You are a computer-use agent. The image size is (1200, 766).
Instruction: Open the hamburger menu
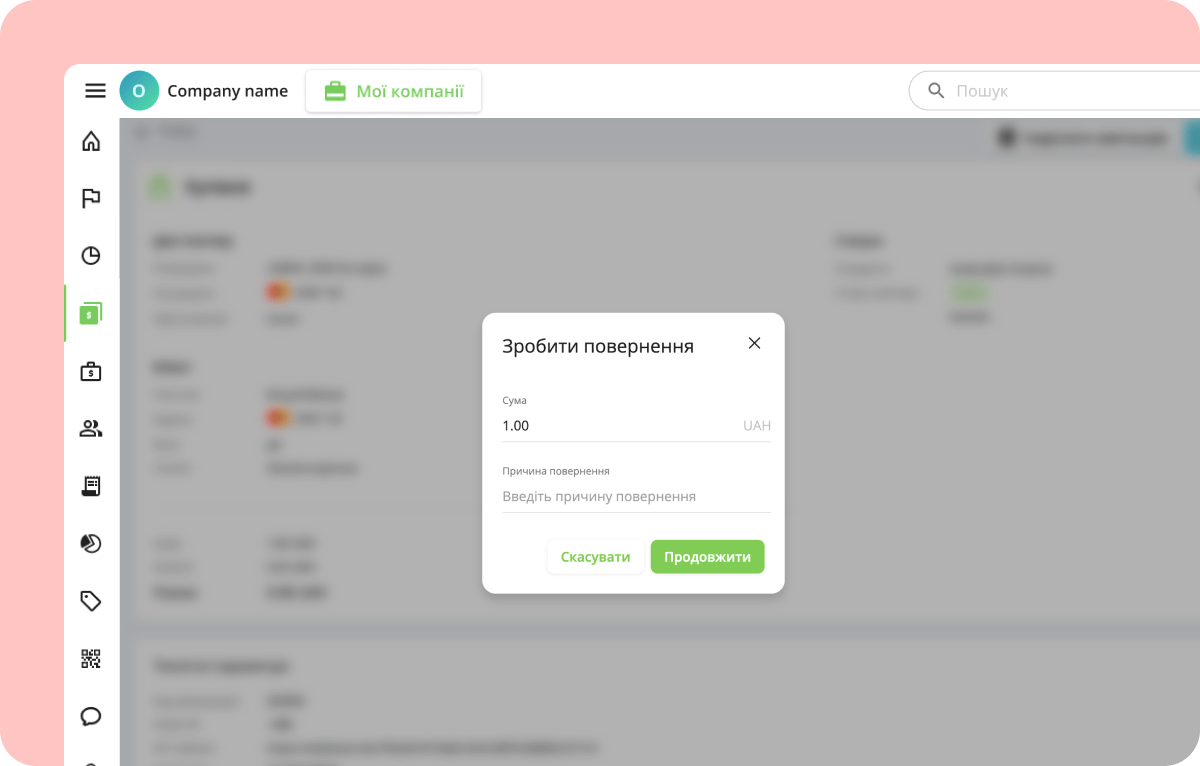(95, 91)
